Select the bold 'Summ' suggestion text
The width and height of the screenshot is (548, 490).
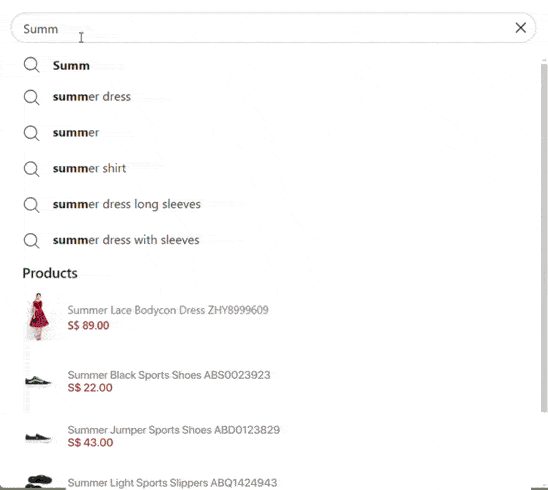pos(71,65)
